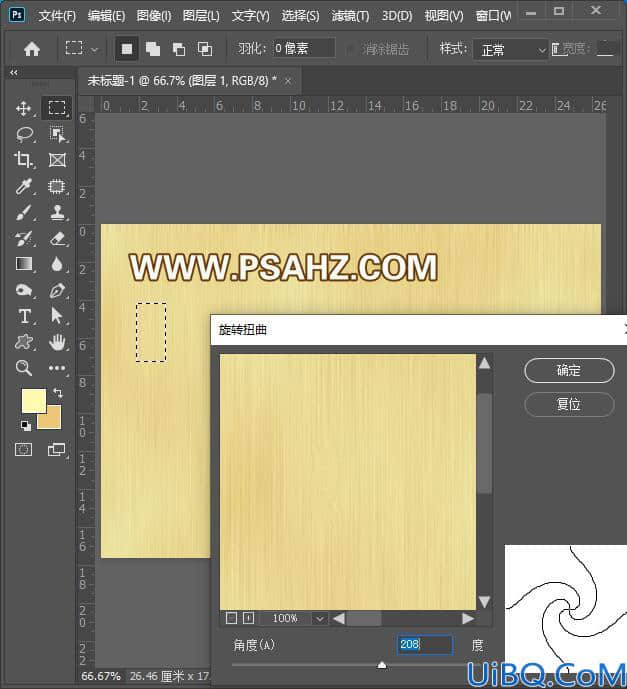This screenshot has width=627, height=689.
Task: Select the Gradient tool
Action: (x=24, y=264)
